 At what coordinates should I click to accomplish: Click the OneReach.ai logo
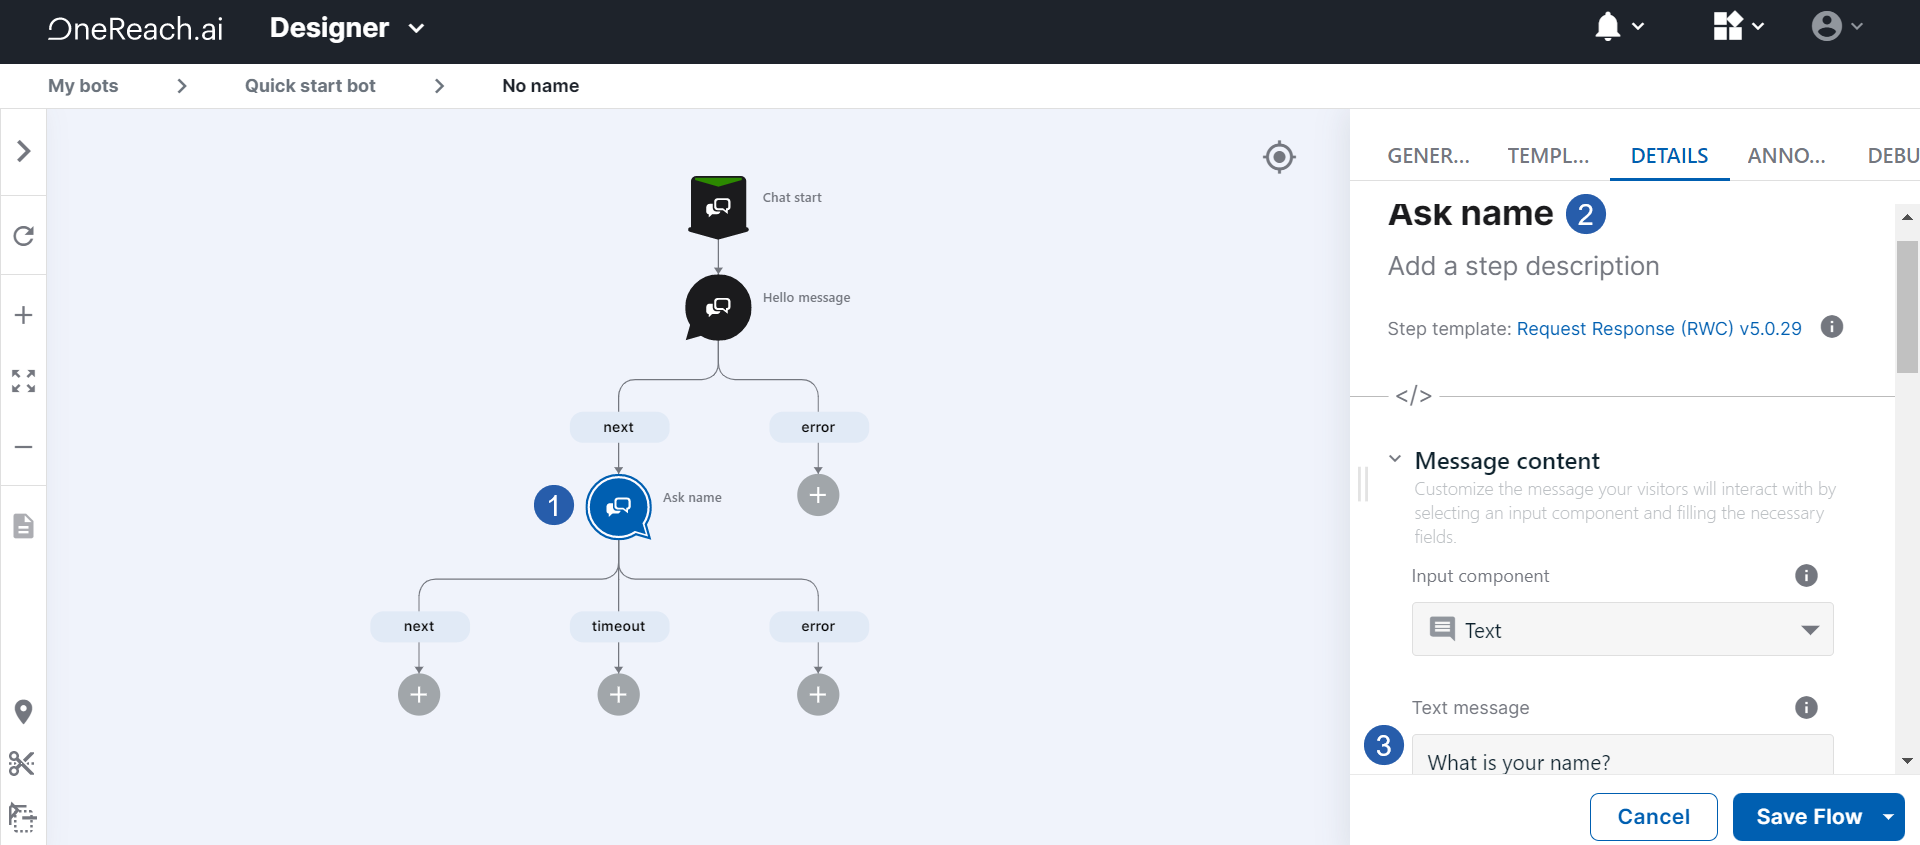tap(135, 28)
